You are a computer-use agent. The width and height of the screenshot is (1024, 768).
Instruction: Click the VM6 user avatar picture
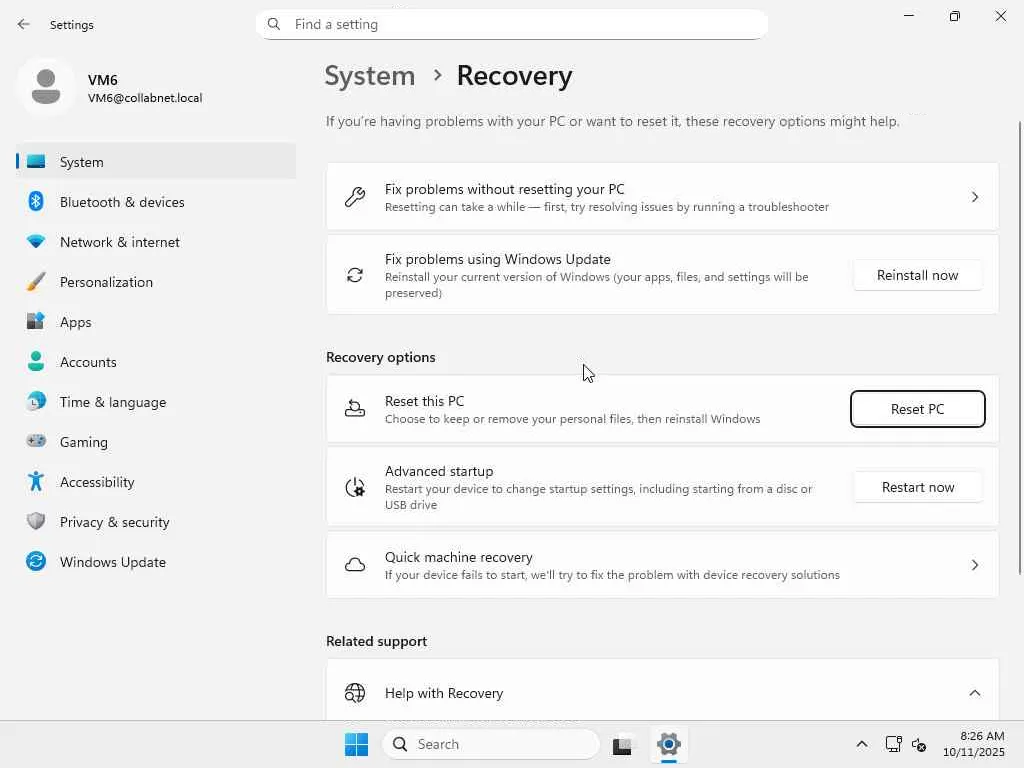tap(46, 87)
